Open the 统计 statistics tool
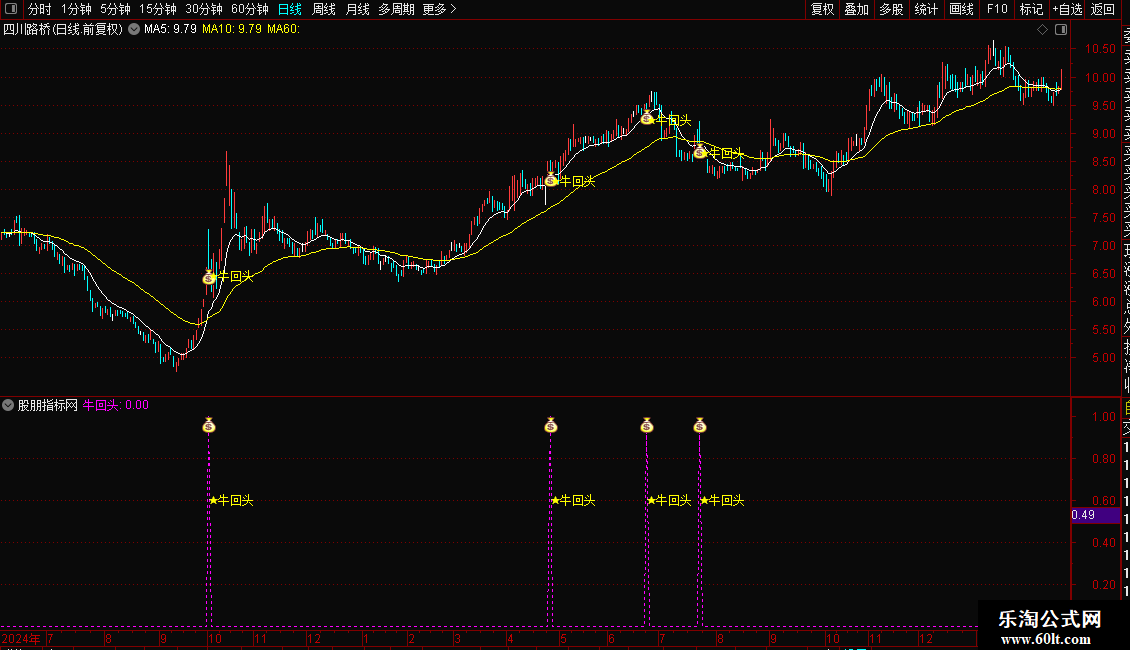This screenshot has width=1130, height=650. coord(926,9)
